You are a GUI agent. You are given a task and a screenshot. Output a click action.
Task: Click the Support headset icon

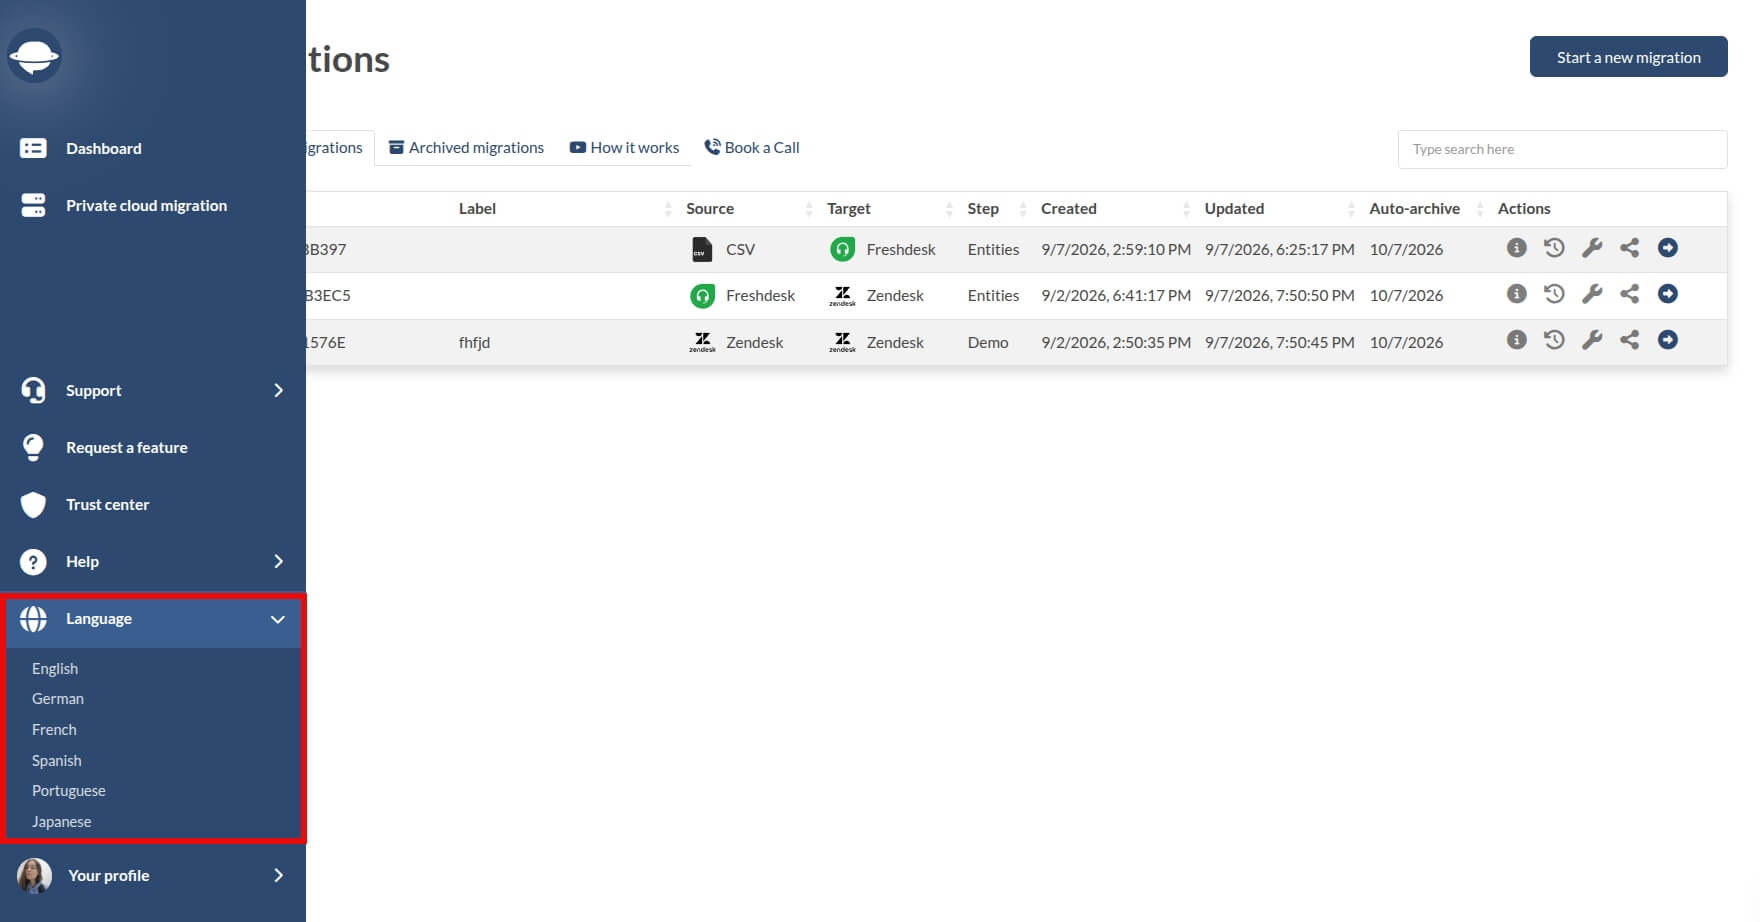(x=33, y=390)
